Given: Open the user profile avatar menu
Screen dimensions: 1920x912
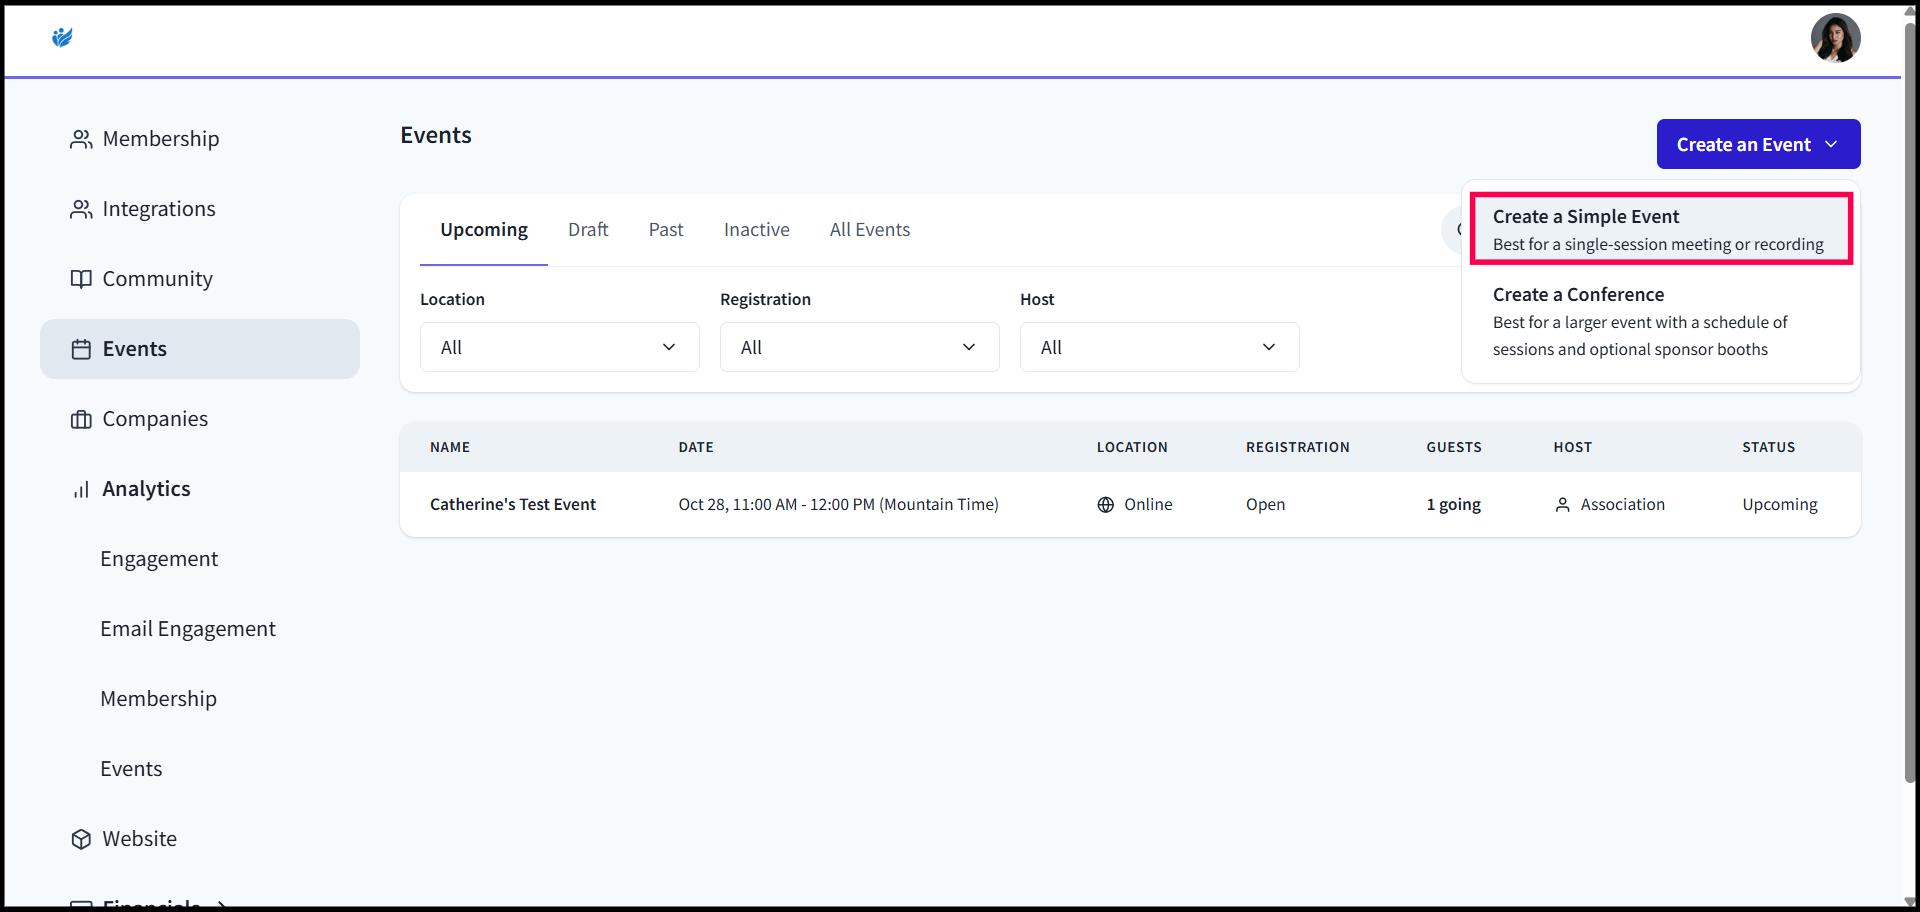Looking at the screenshot, I should [x=1835, y=38].
